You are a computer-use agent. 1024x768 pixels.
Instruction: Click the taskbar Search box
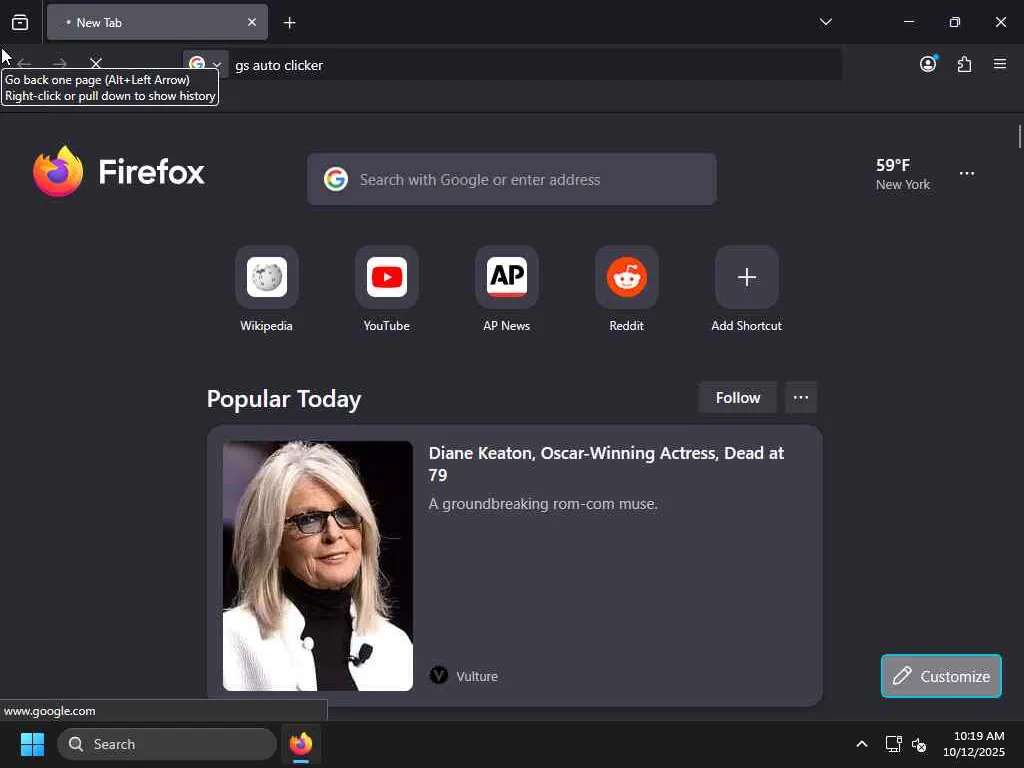[x=167, y=744]
